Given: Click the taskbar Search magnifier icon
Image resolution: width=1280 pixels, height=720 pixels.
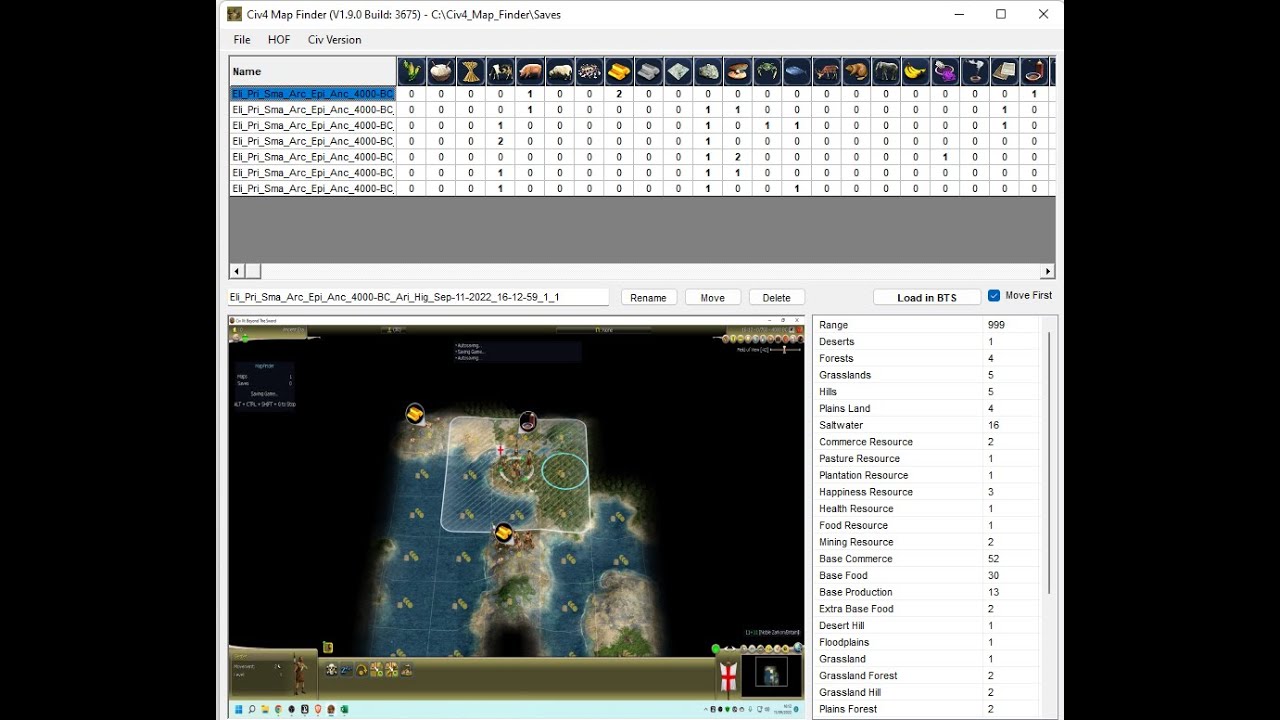Looking at the screenshot, I should [252, 709].
